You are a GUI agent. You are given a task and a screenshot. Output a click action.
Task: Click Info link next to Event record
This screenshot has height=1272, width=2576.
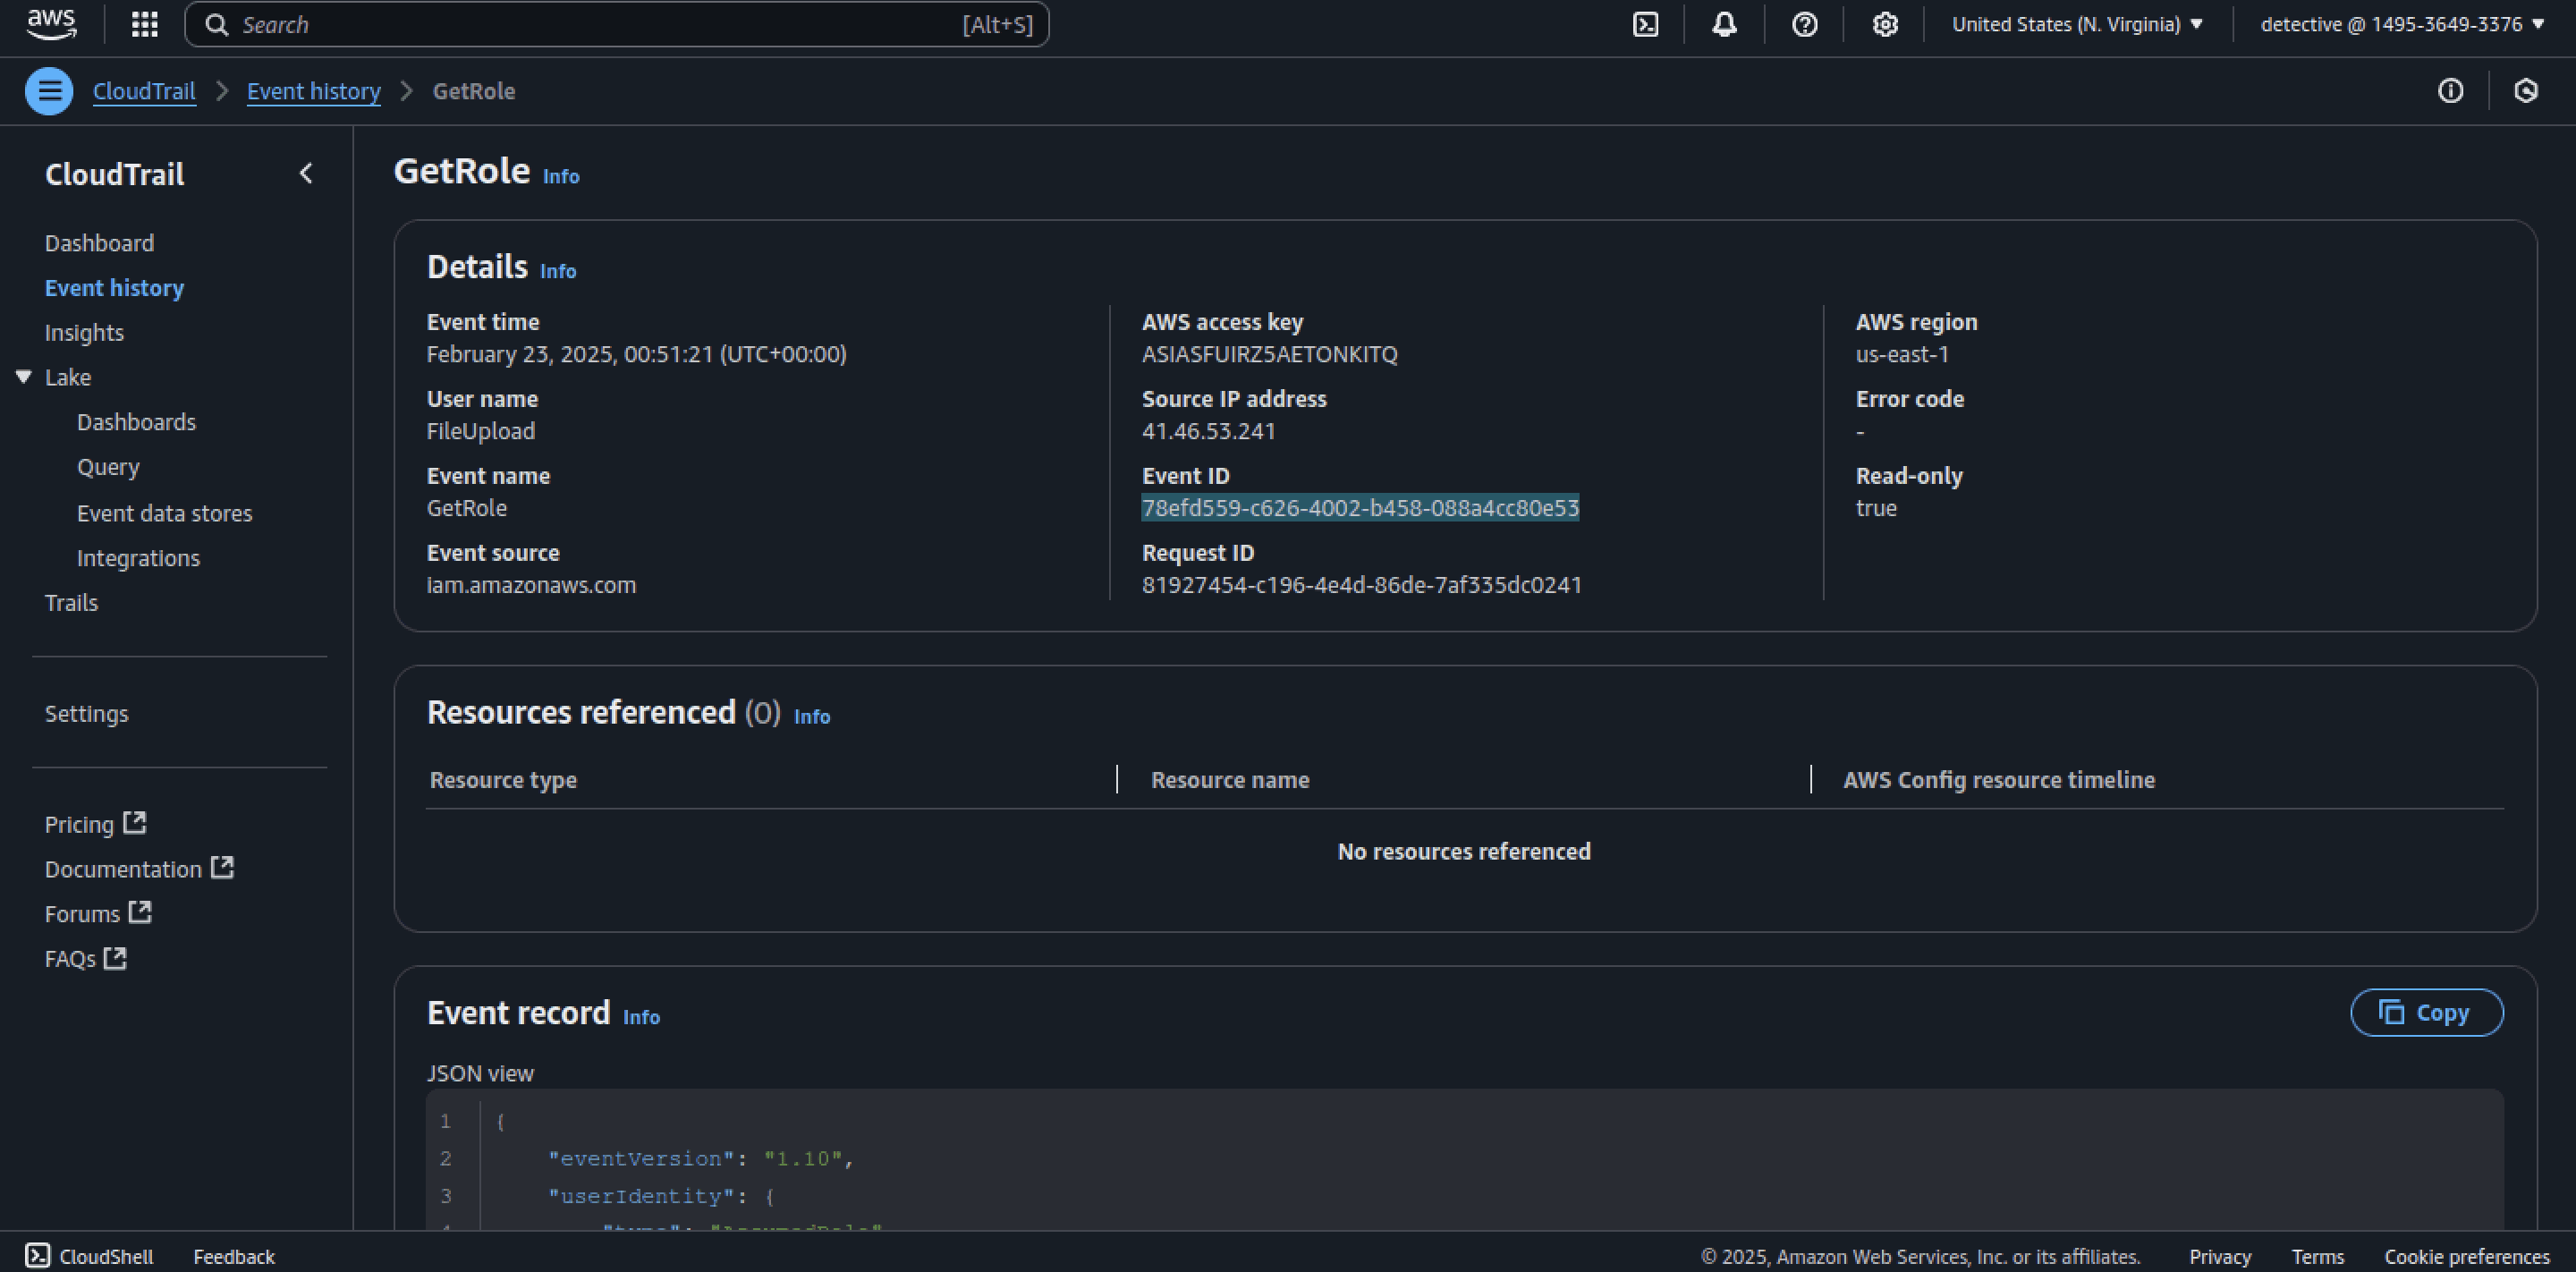[641, 1017]
